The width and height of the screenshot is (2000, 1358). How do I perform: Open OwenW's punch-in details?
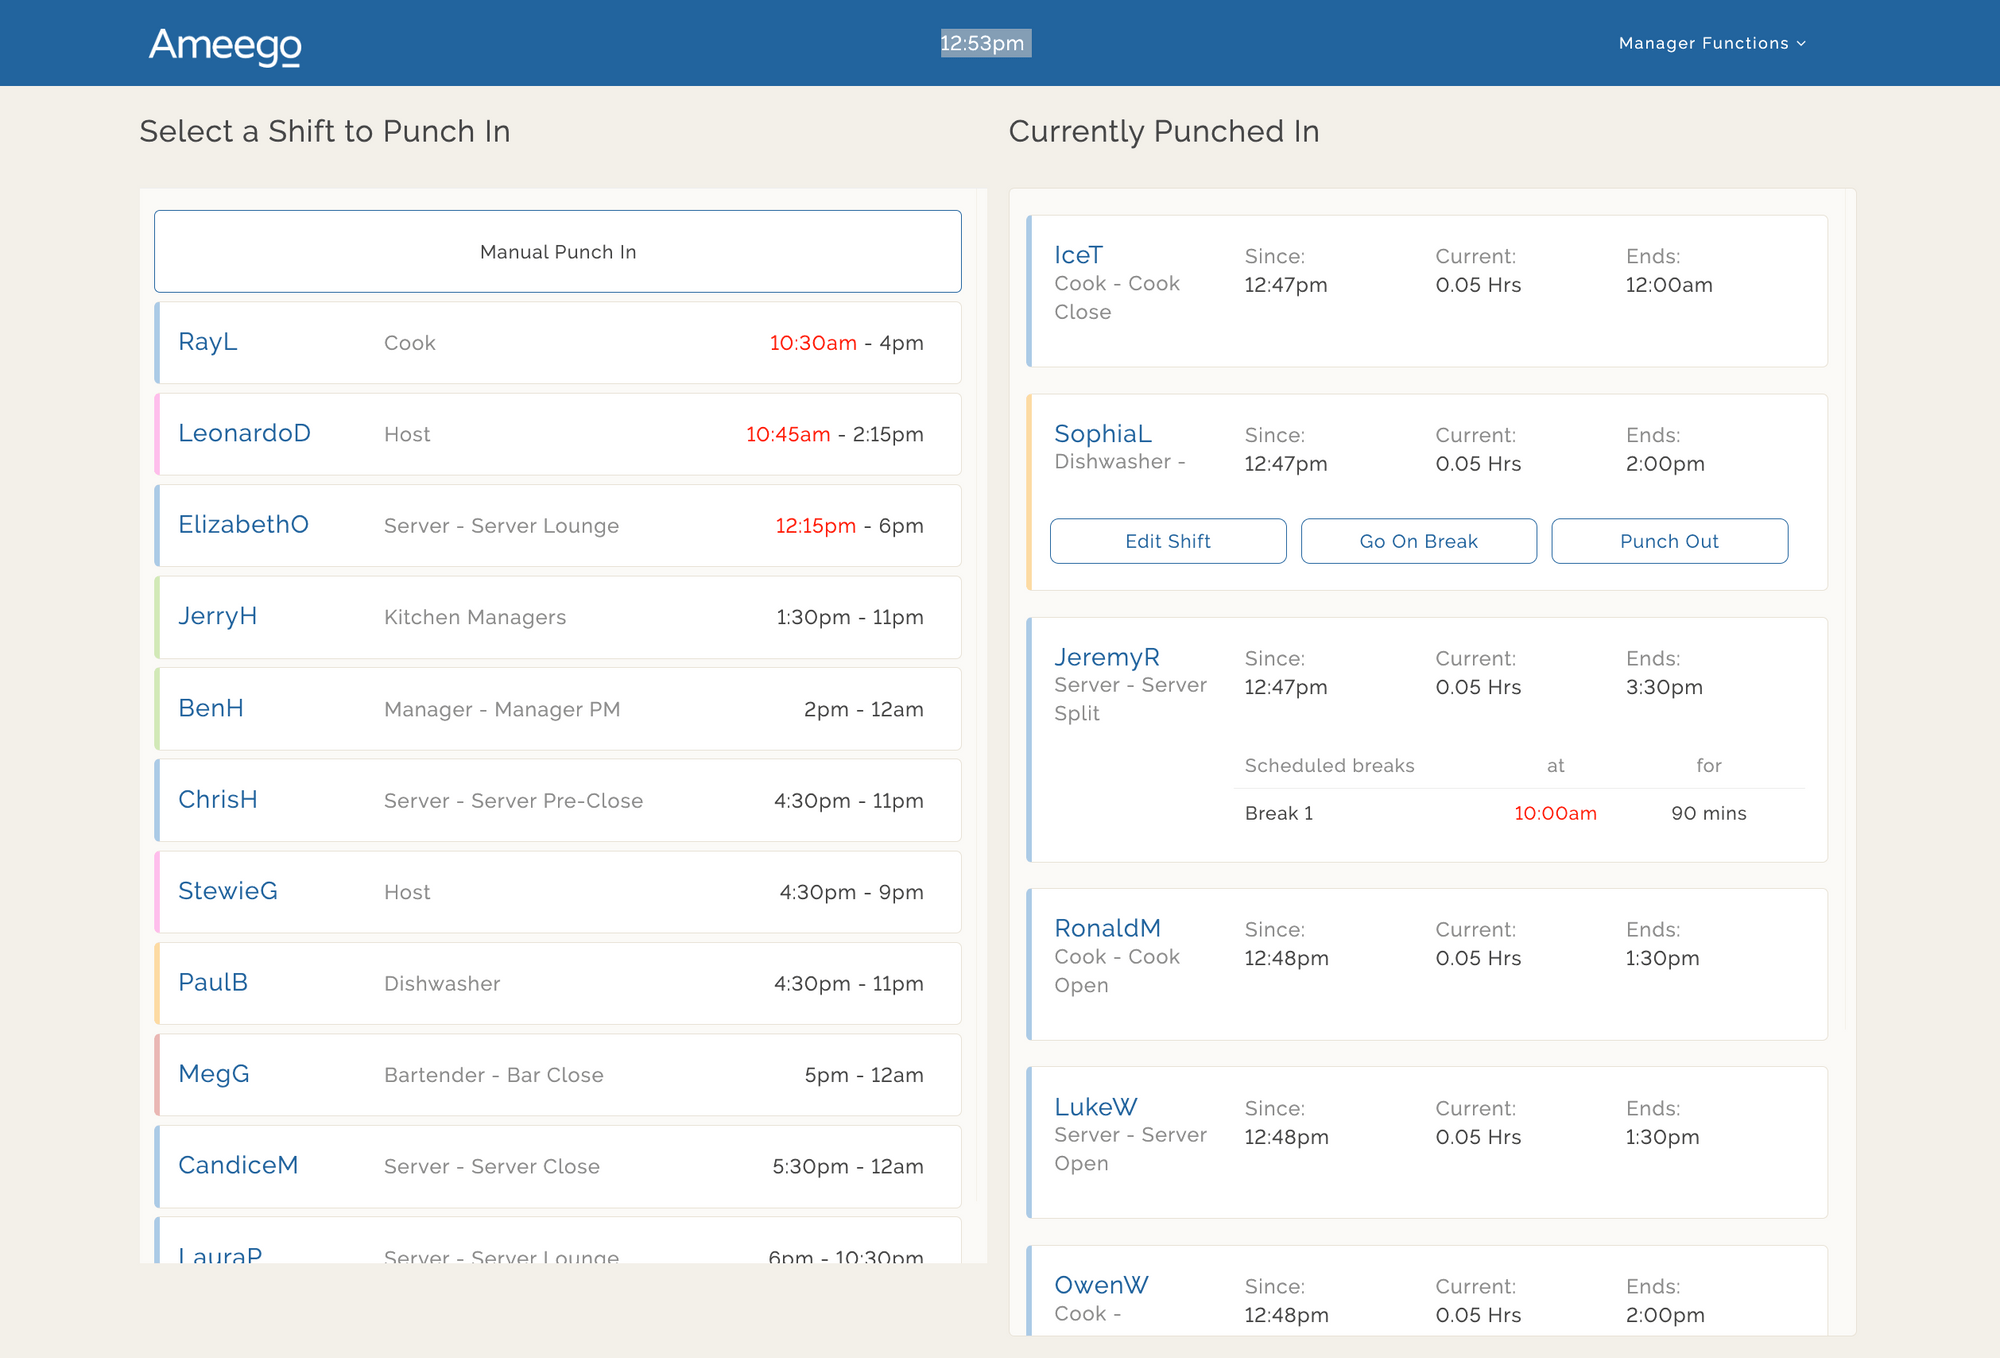pyautogui.click(x=1101, y=1285)
